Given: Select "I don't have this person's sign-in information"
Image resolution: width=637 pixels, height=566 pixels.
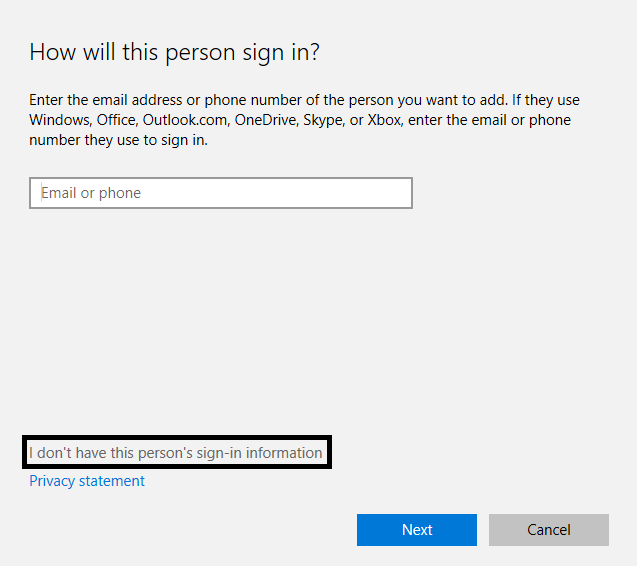Looking at the screenshot, I should tap(176, 453).
